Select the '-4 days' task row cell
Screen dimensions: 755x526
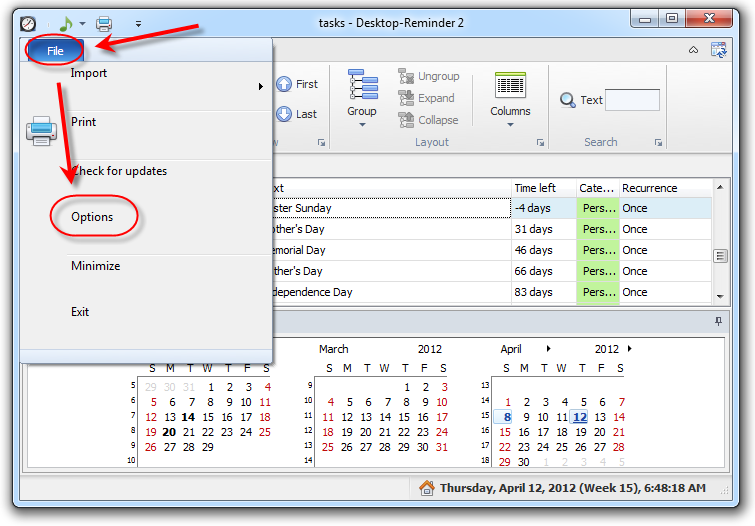[544, 208]
